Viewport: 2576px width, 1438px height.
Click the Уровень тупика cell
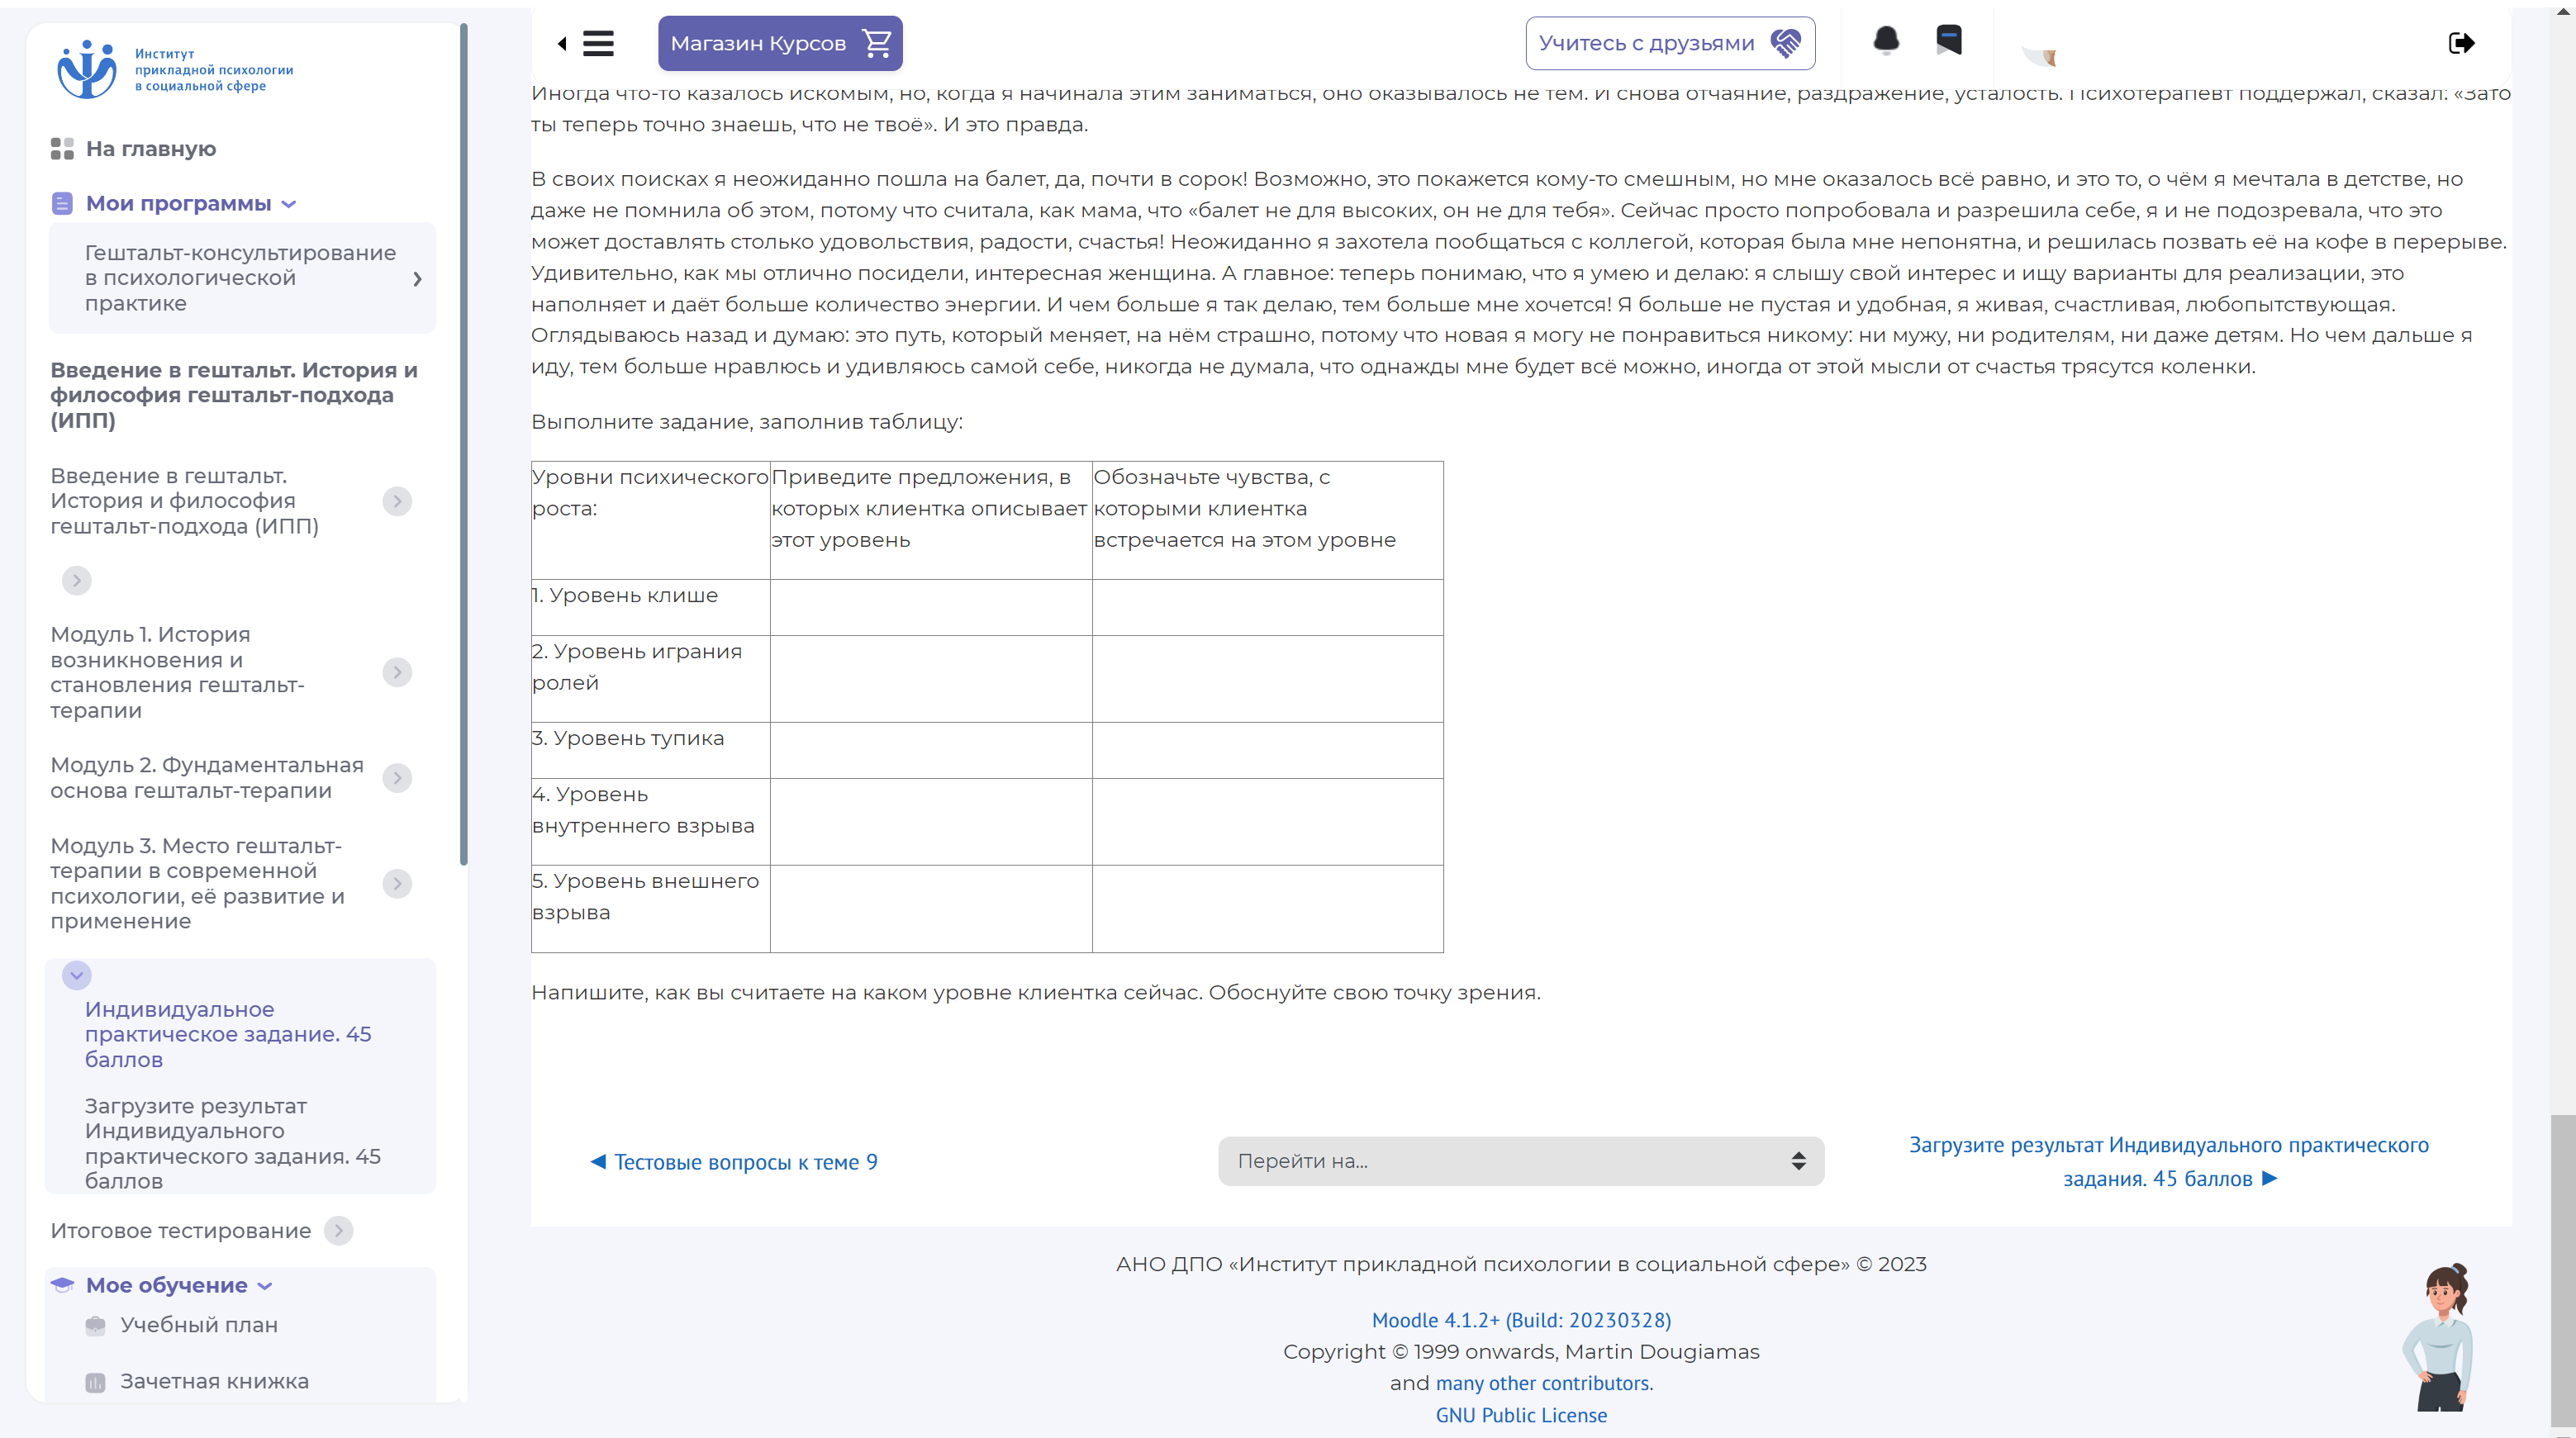coord(650,750)
